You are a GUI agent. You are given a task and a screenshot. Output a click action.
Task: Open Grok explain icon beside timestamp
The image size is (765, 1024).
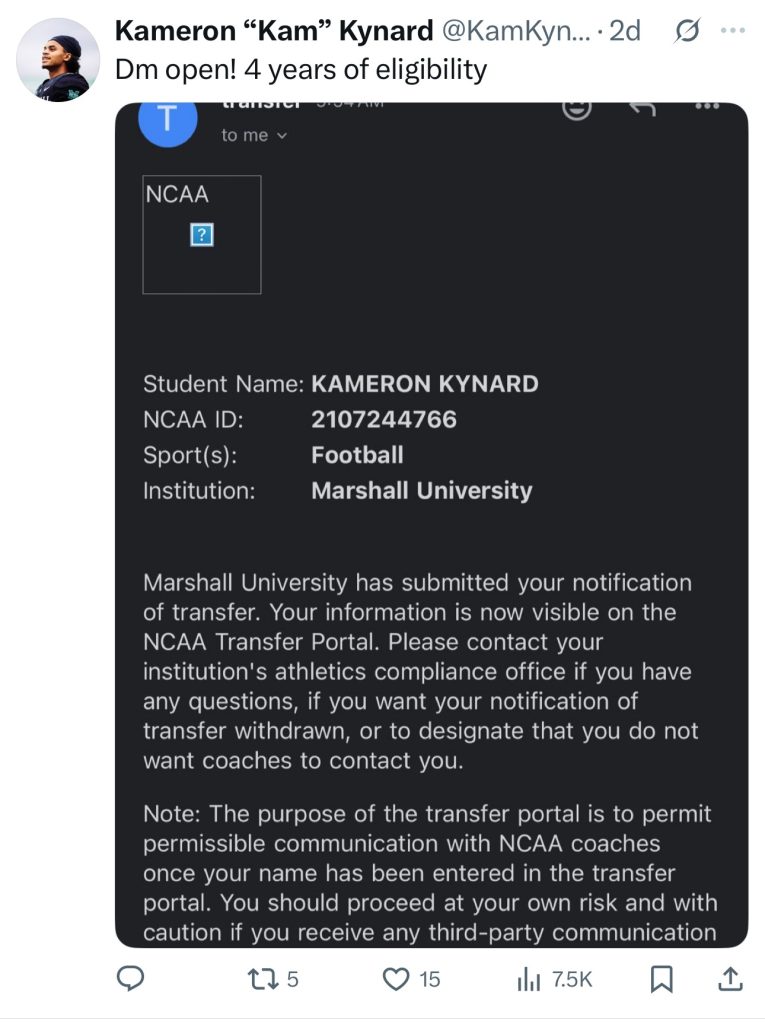pos(686,31)
